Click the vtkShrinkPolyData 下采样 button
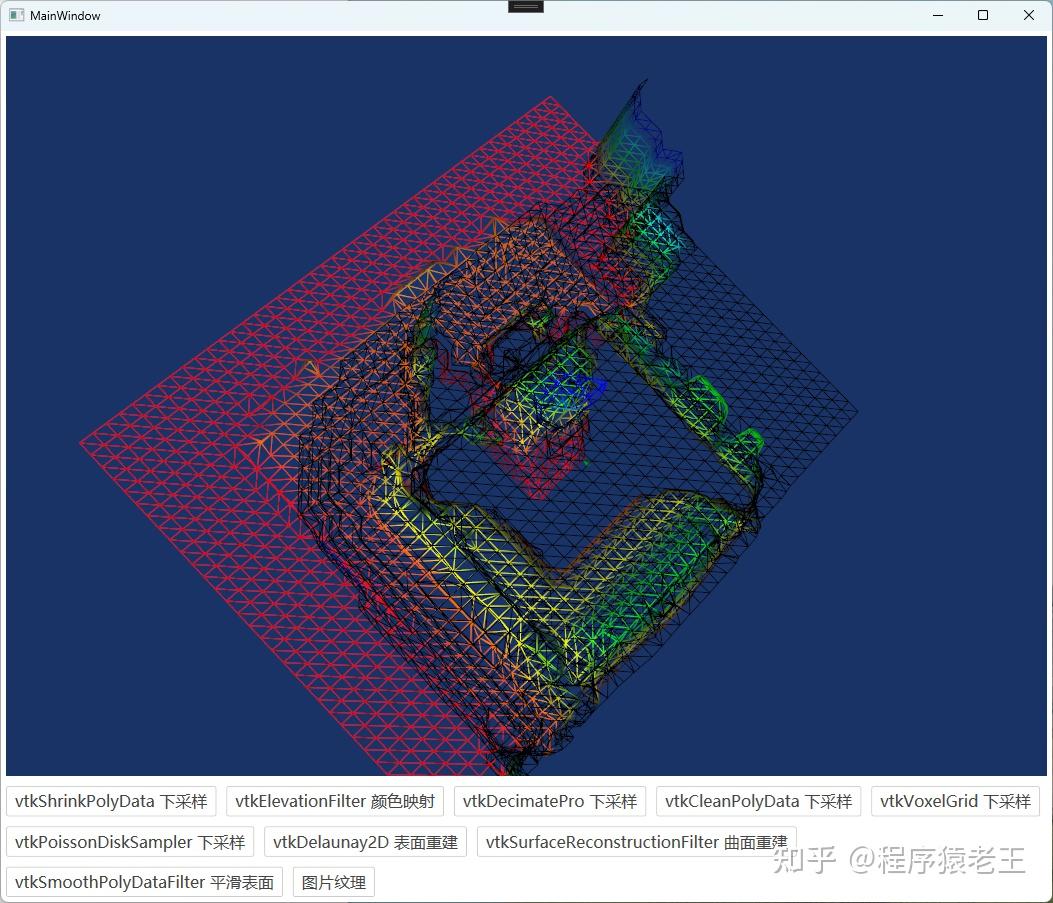The height and width of the screenshot is (903, 1053). pyautogui.click(x=110, y=801)
